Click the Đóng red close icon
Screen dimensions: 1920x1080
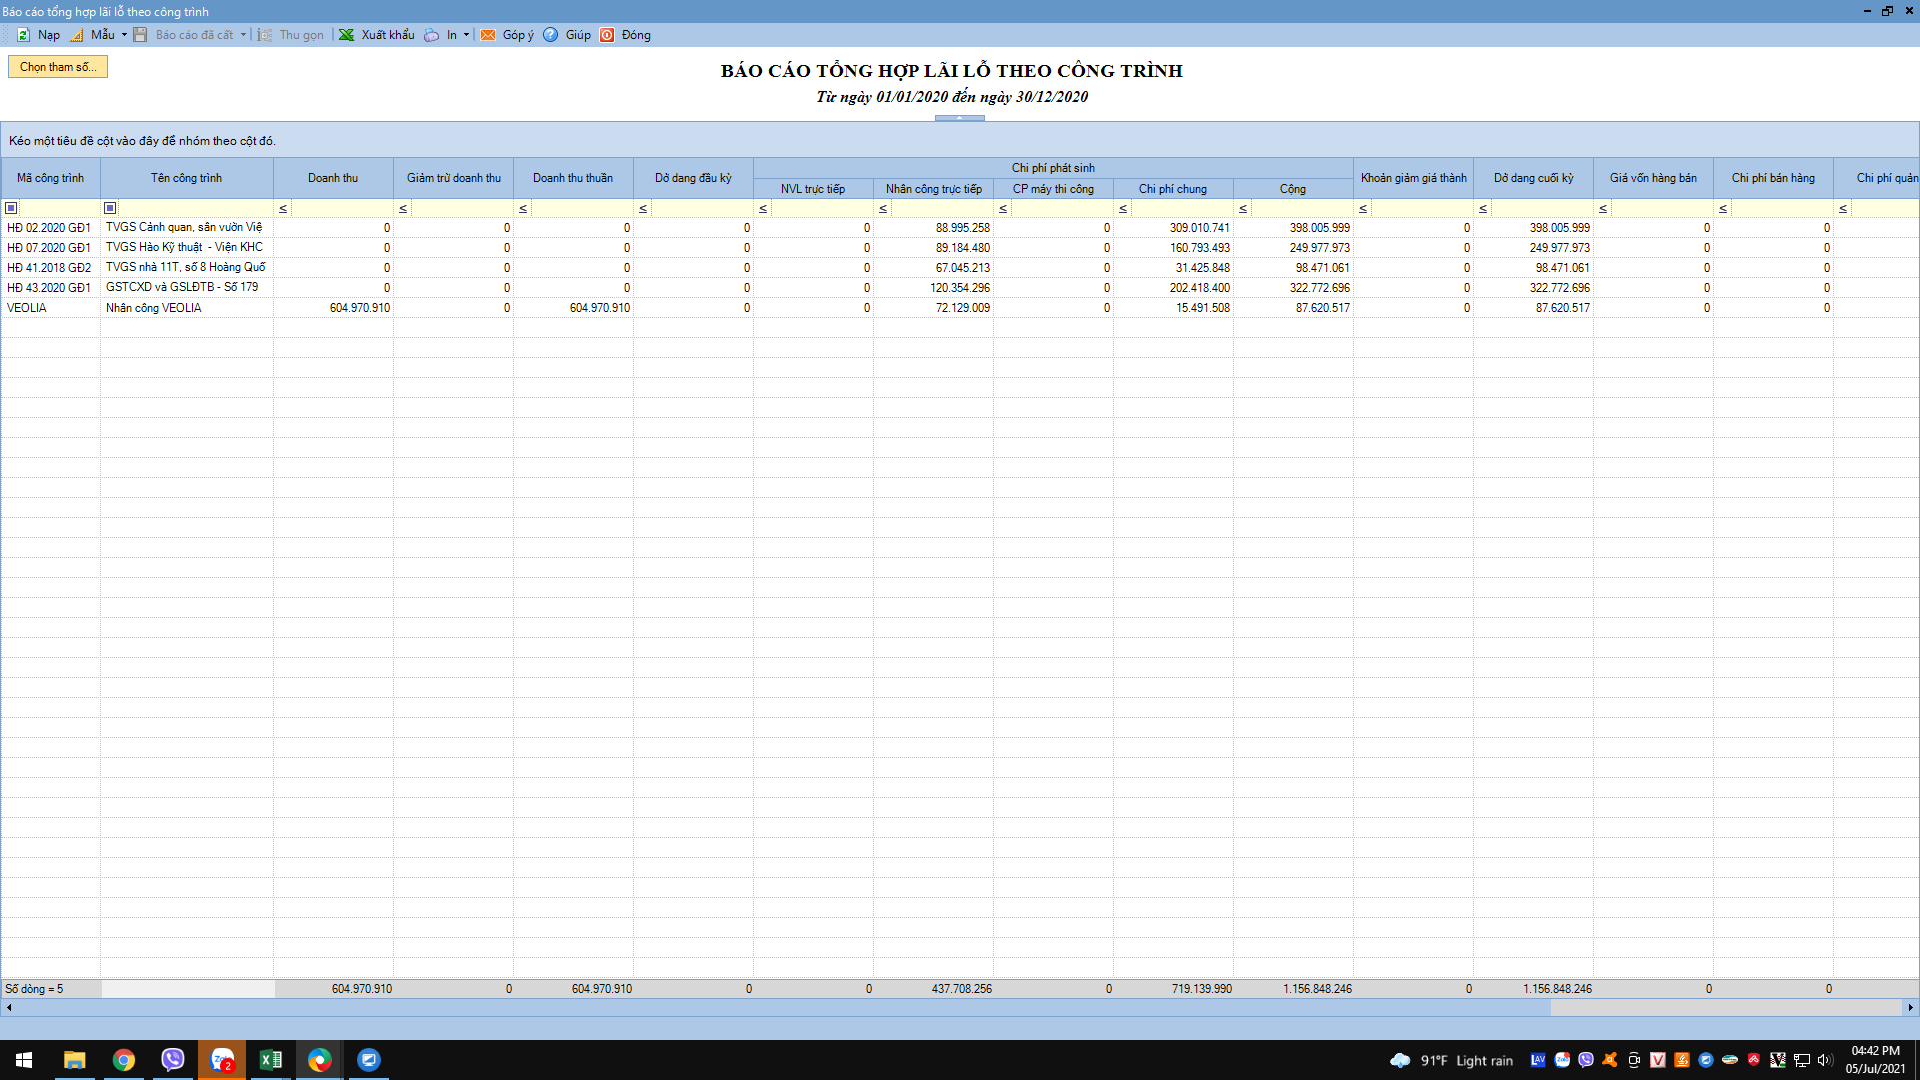(x=607, y=35)
